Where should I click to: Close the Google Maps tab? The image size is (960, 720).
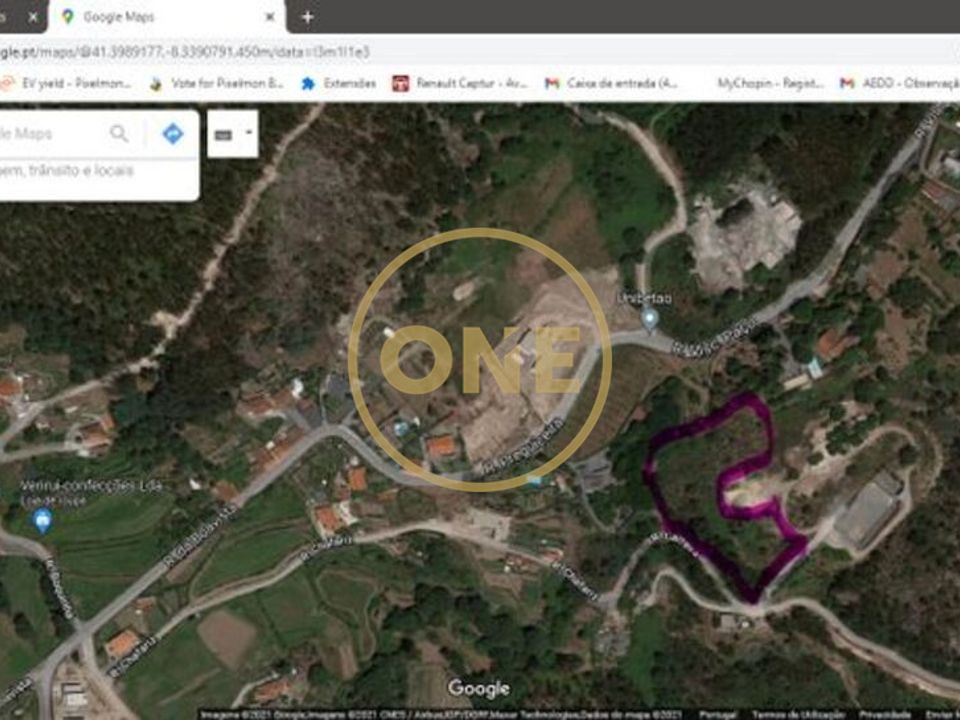pyautogui.click(x=269, y=17)
